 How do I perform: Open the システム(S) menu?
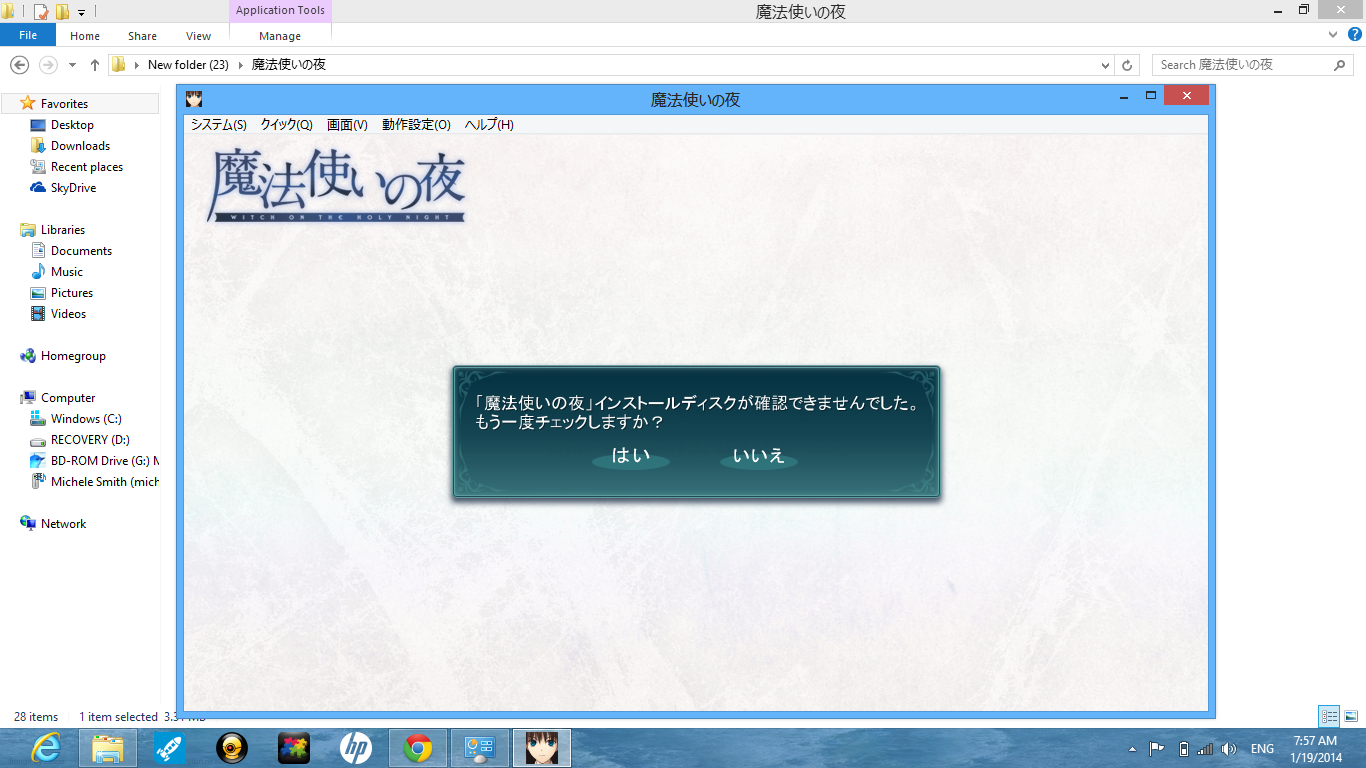[219, 125]
